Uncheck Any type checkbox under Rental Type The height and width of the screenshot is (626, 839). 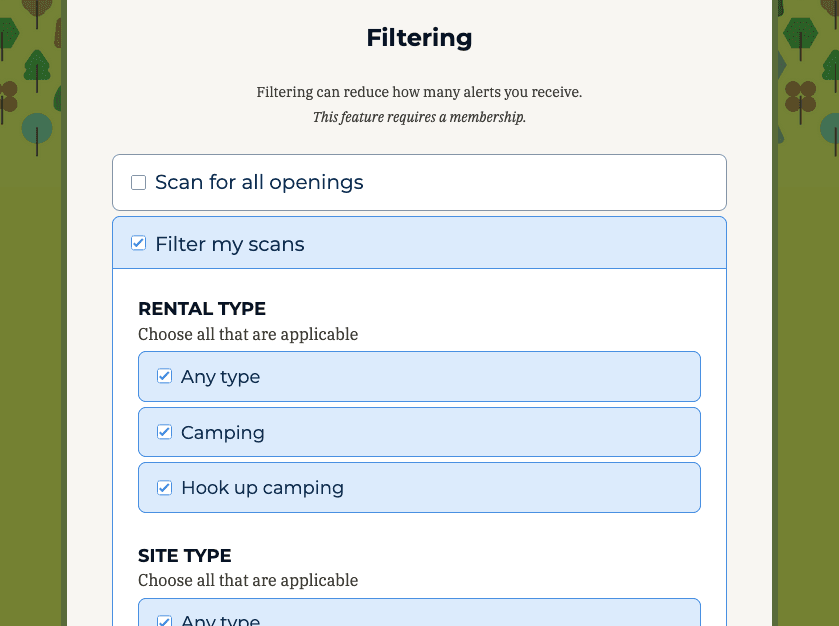(164, 376)
